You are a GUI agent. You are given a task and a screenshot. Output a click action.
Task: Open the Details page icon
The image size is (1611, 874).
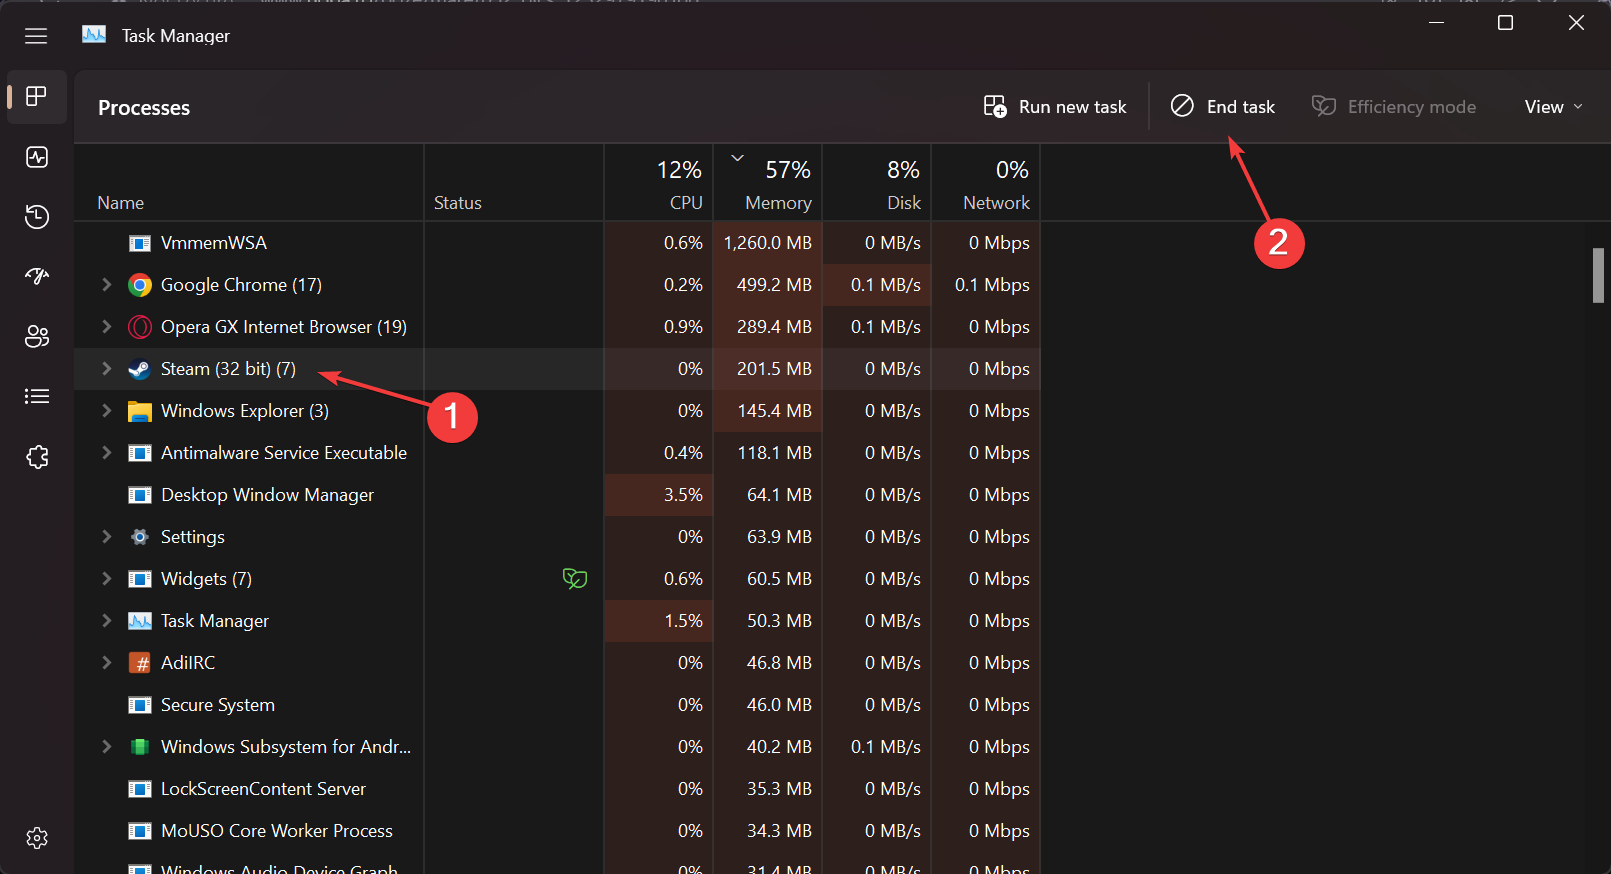tap(37, 397)
